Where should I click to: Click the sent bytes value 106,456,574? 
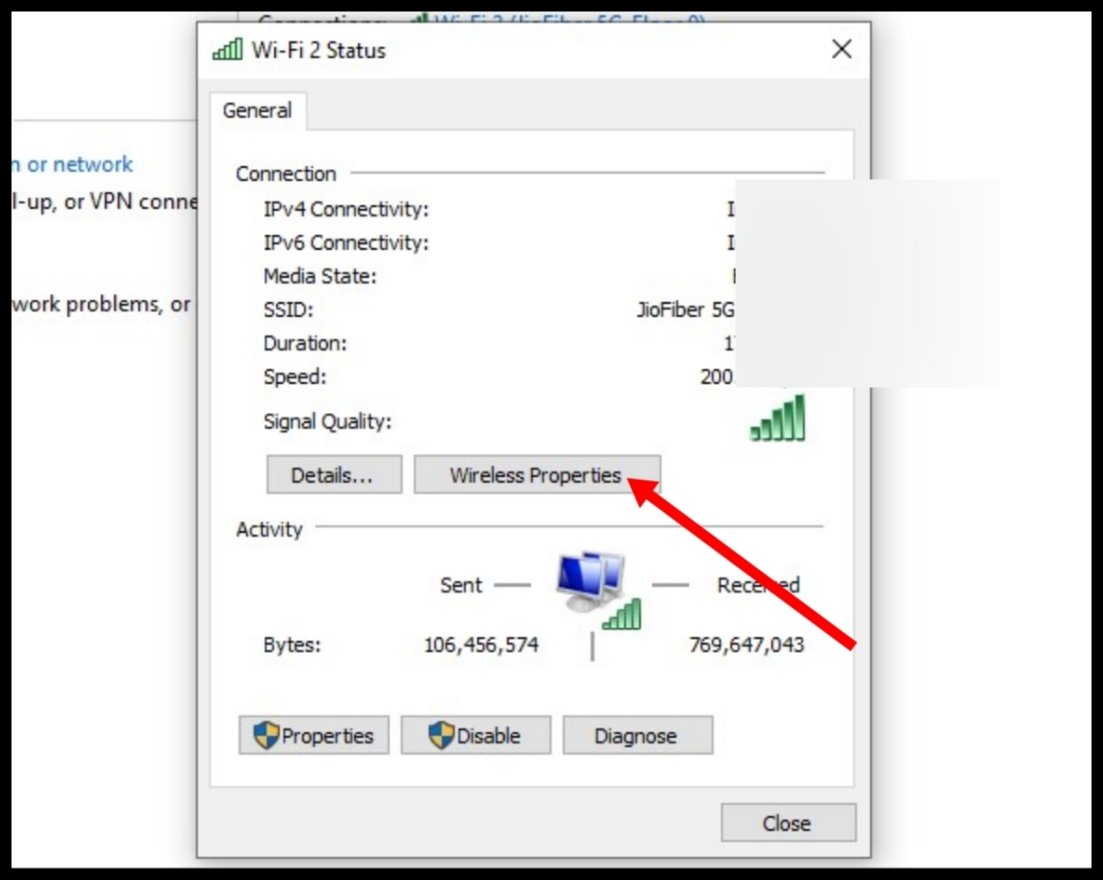[x=481, y=644]
